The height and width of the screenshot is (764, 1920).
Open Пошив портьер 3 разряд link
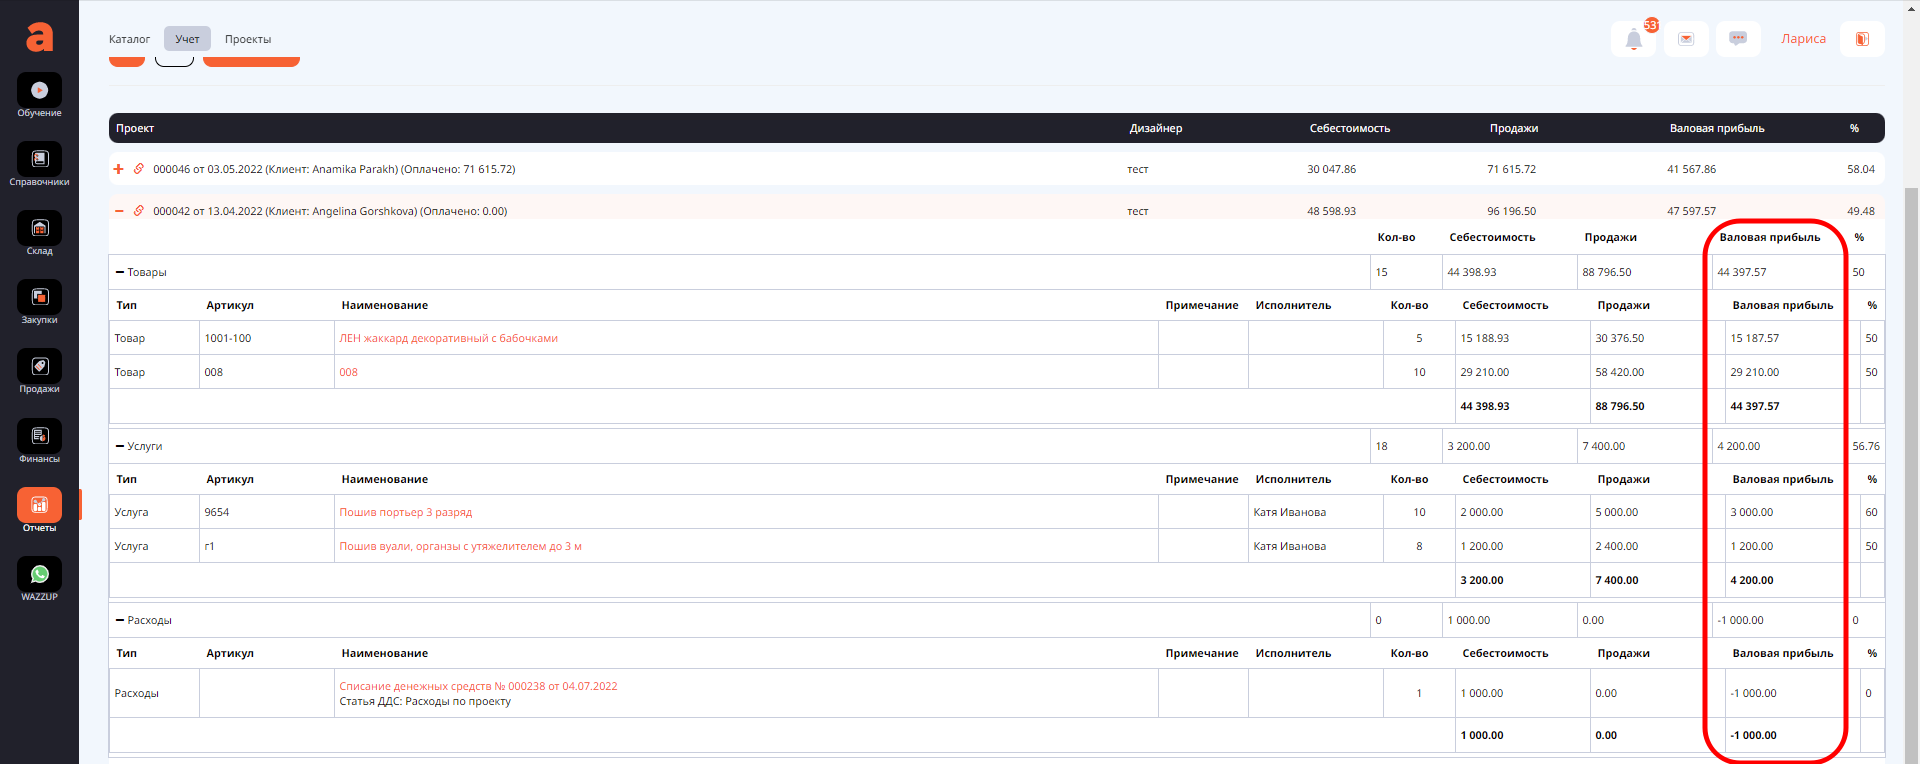coord(405,512)
